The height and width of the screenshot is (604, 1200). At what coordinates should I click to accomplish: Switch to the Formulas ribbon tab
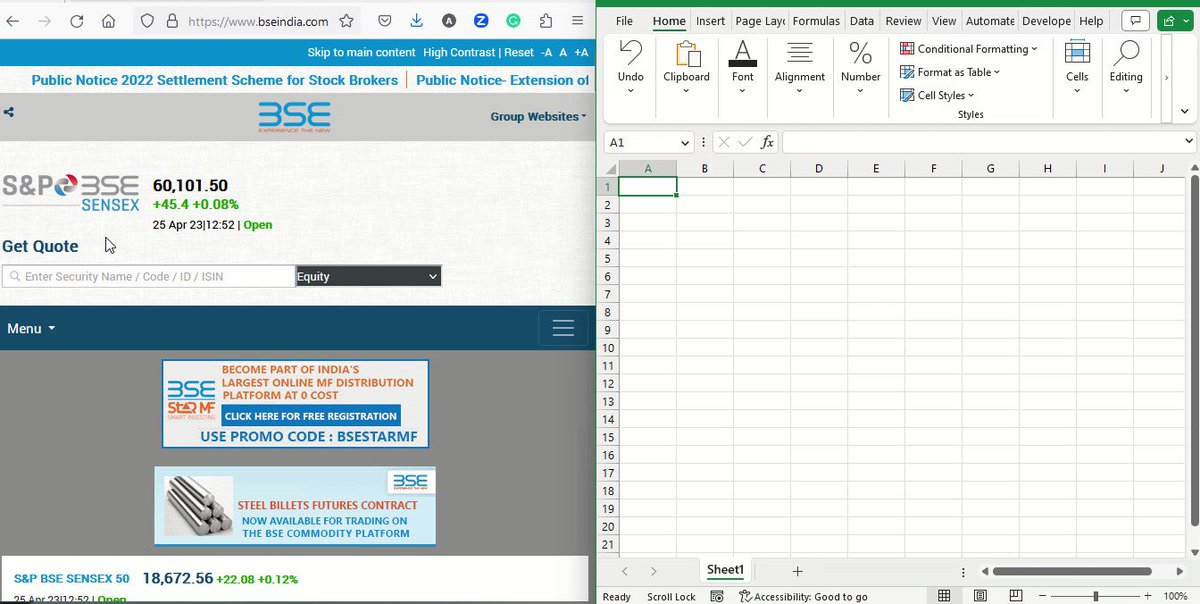point(816,20)
